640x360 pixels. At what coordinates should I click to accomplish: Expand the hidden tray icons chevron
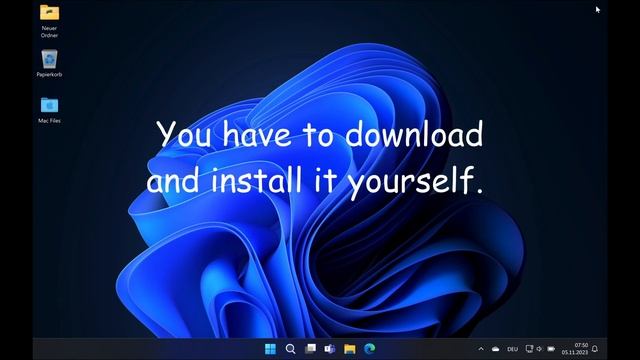click(x=481, y=349)
